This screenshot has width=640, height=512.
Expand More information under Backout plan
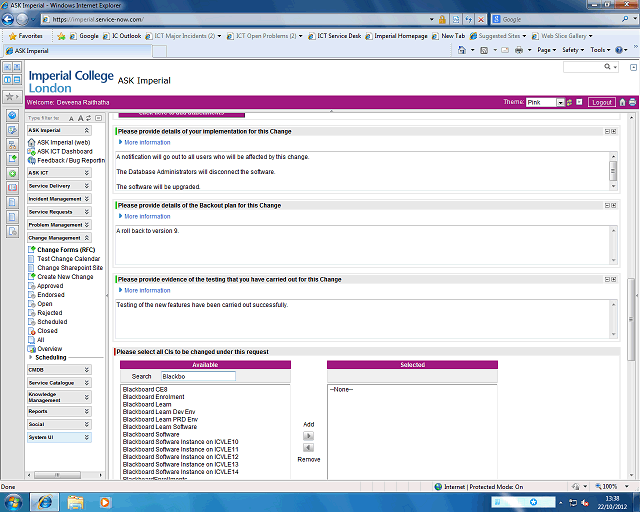click(x=146, y=216)
